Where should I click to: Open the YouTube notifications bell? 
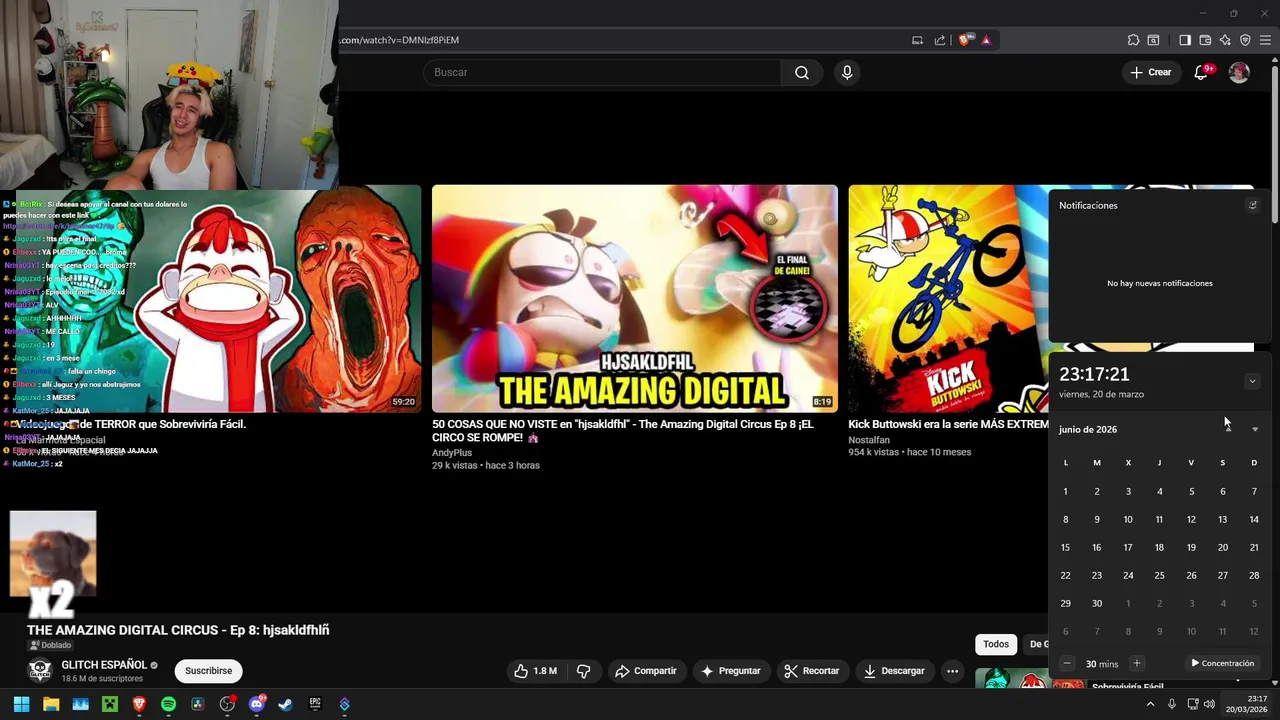click(1202, 72)
